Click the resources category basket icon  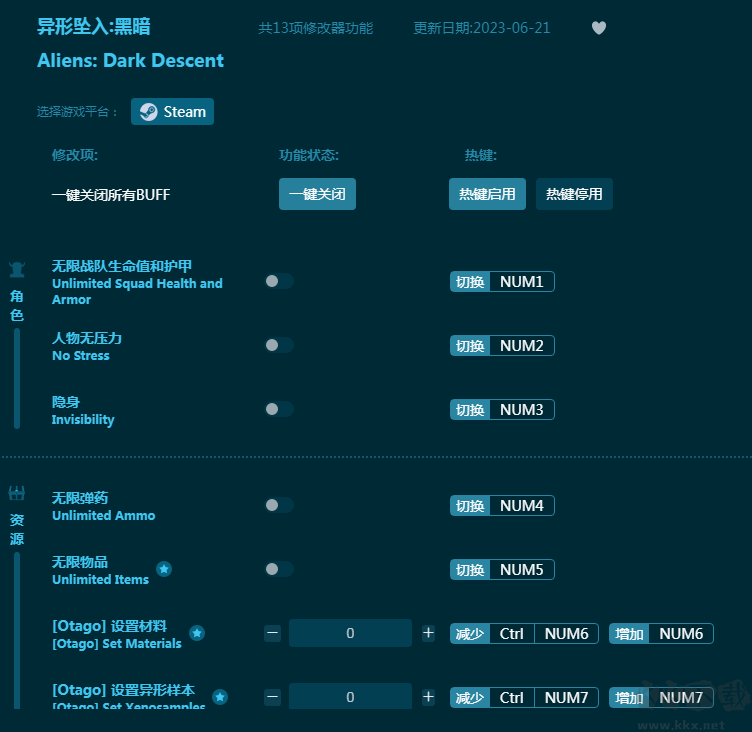pos(17,493)
